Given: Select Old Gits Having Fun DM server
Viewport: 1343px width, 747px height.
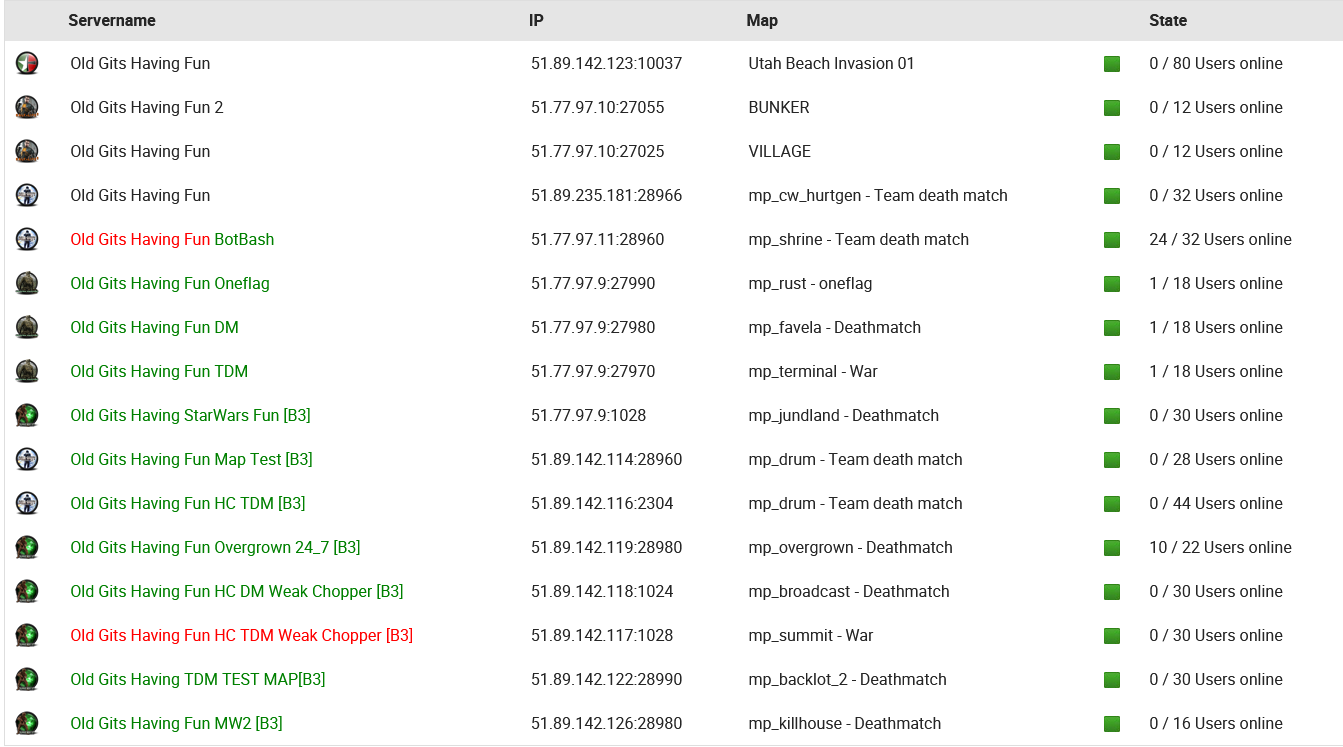Looking at the screenshot, I should coord(154,328).
